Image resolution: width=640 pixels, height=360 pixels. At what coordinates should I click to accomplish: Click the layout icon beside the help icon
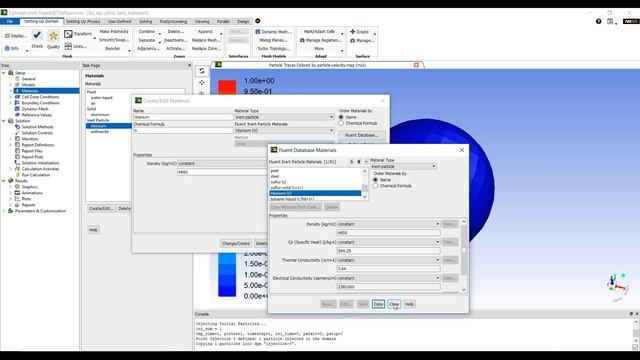(x=610, y=21)
